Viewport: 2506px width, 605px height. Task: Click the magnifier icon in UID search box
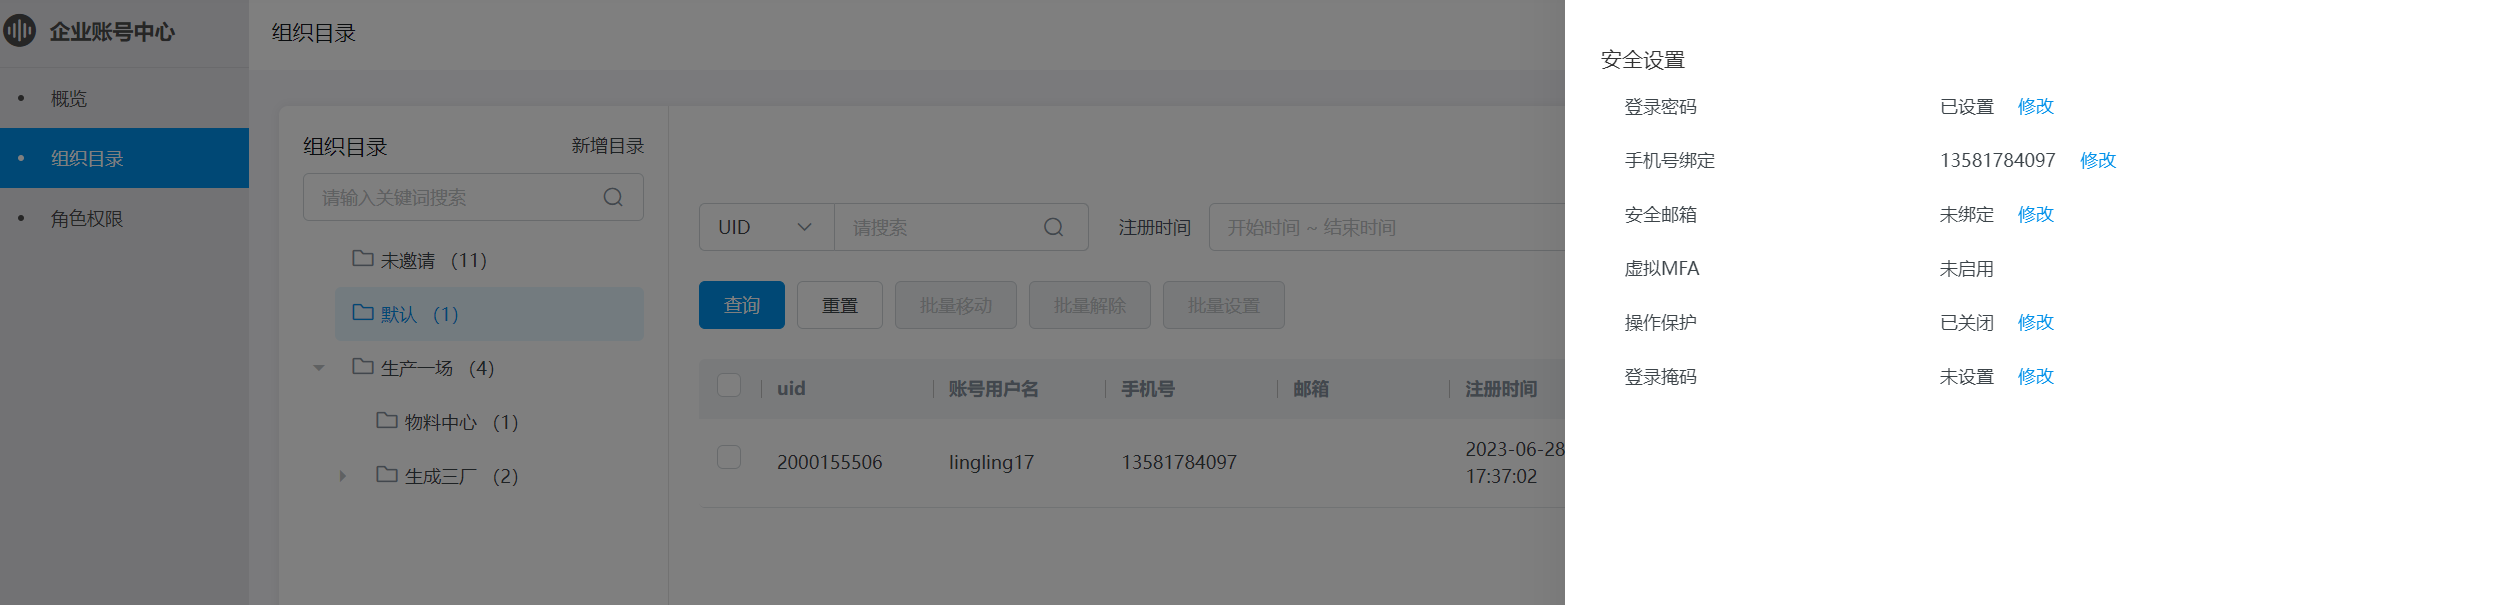(x=1053, y=227)
